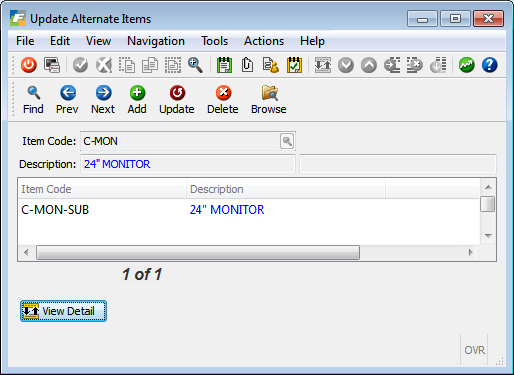Click the View Detail button
The height and width of the screenshot is (375, 514).
[x=63, y=311]
